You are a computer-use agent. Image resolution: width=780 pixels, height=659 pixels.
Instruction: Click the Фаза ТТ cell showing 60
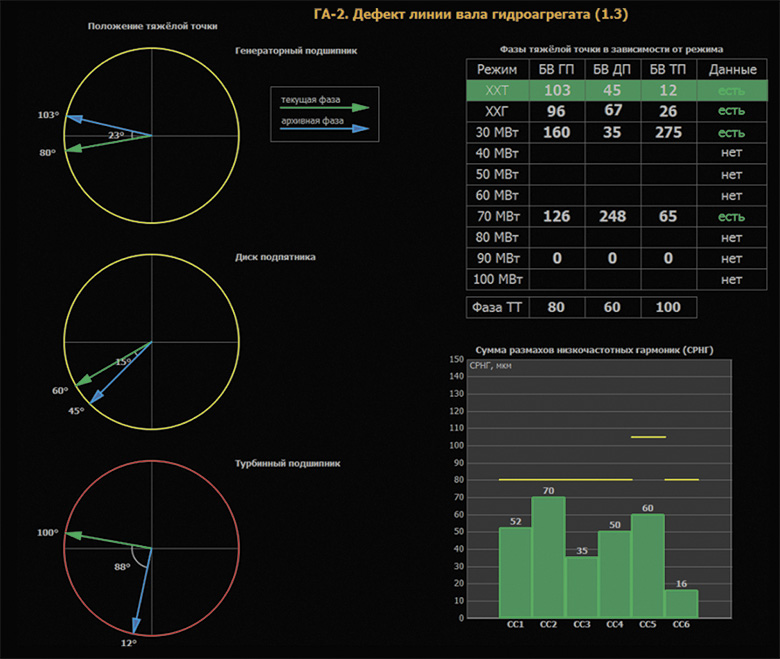click(612, 307)
